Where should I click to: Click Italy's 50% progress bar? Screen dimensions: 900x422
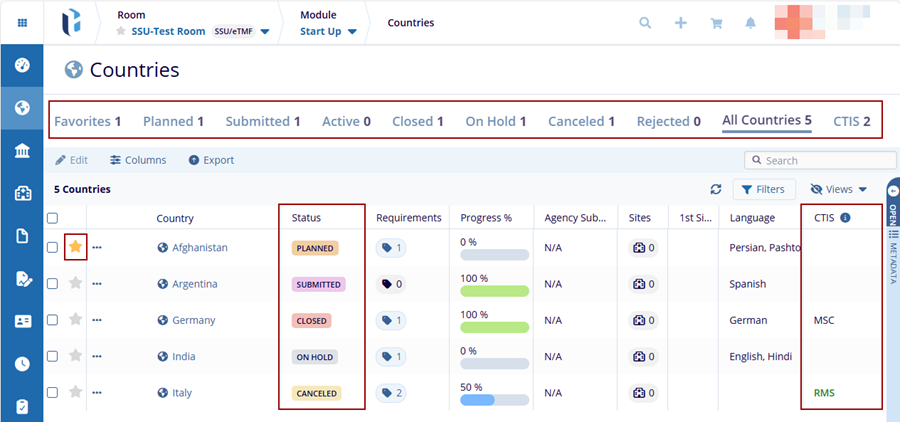click(x=493, y=400)
